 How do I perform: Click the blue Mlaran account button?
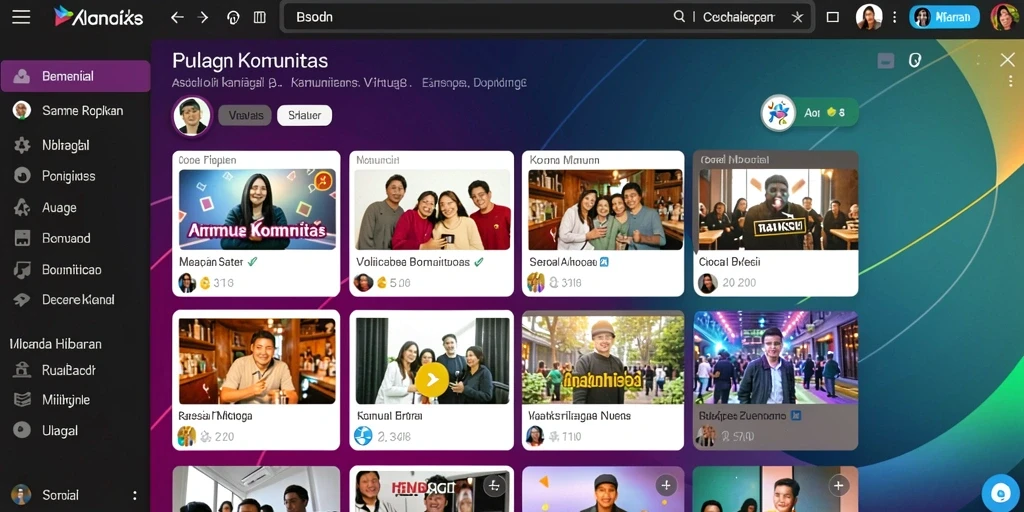[x=944, y=17]
